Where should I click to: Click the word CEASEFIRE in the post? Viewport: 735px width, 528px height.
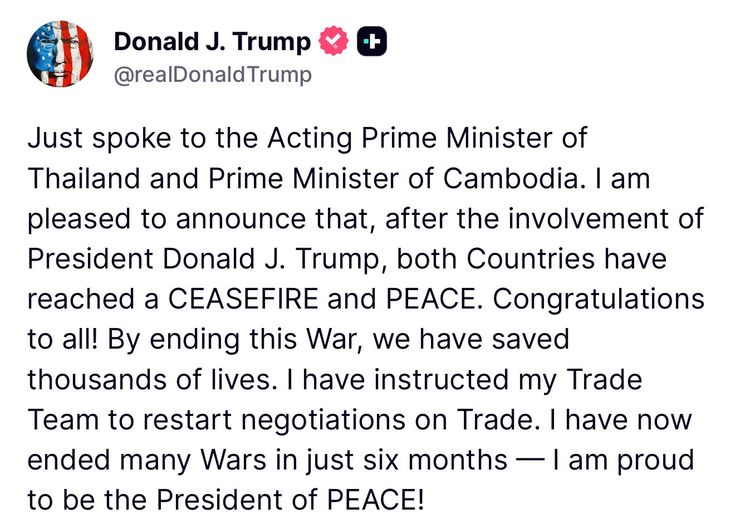click(243, 299)
